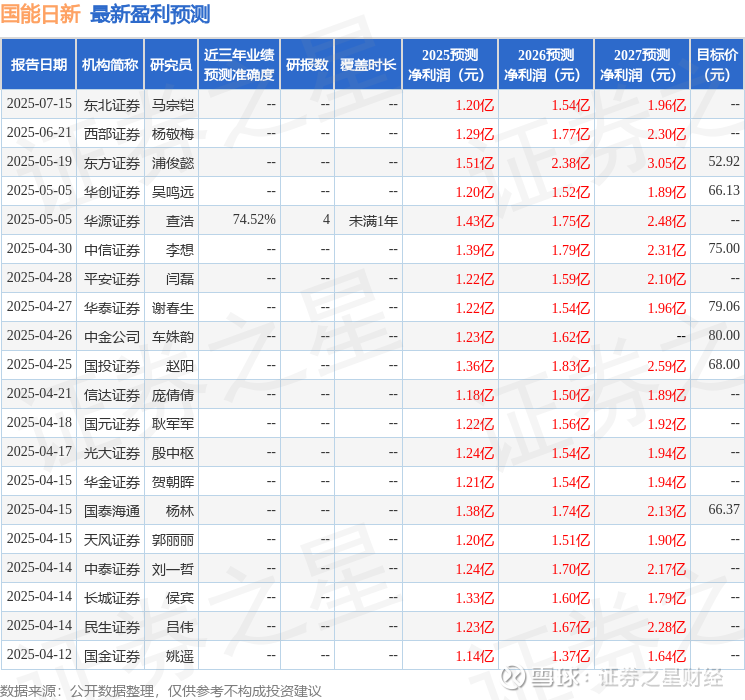Select the 国元证券 institution cell

tap(112, 424)
